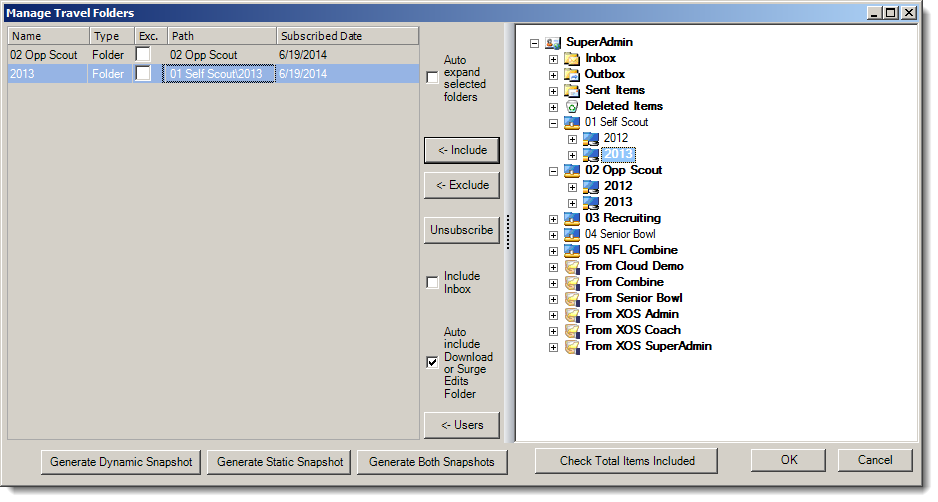The image size is (938, 502).
Task: Expand the Outbox tree node
Action: 553,75
